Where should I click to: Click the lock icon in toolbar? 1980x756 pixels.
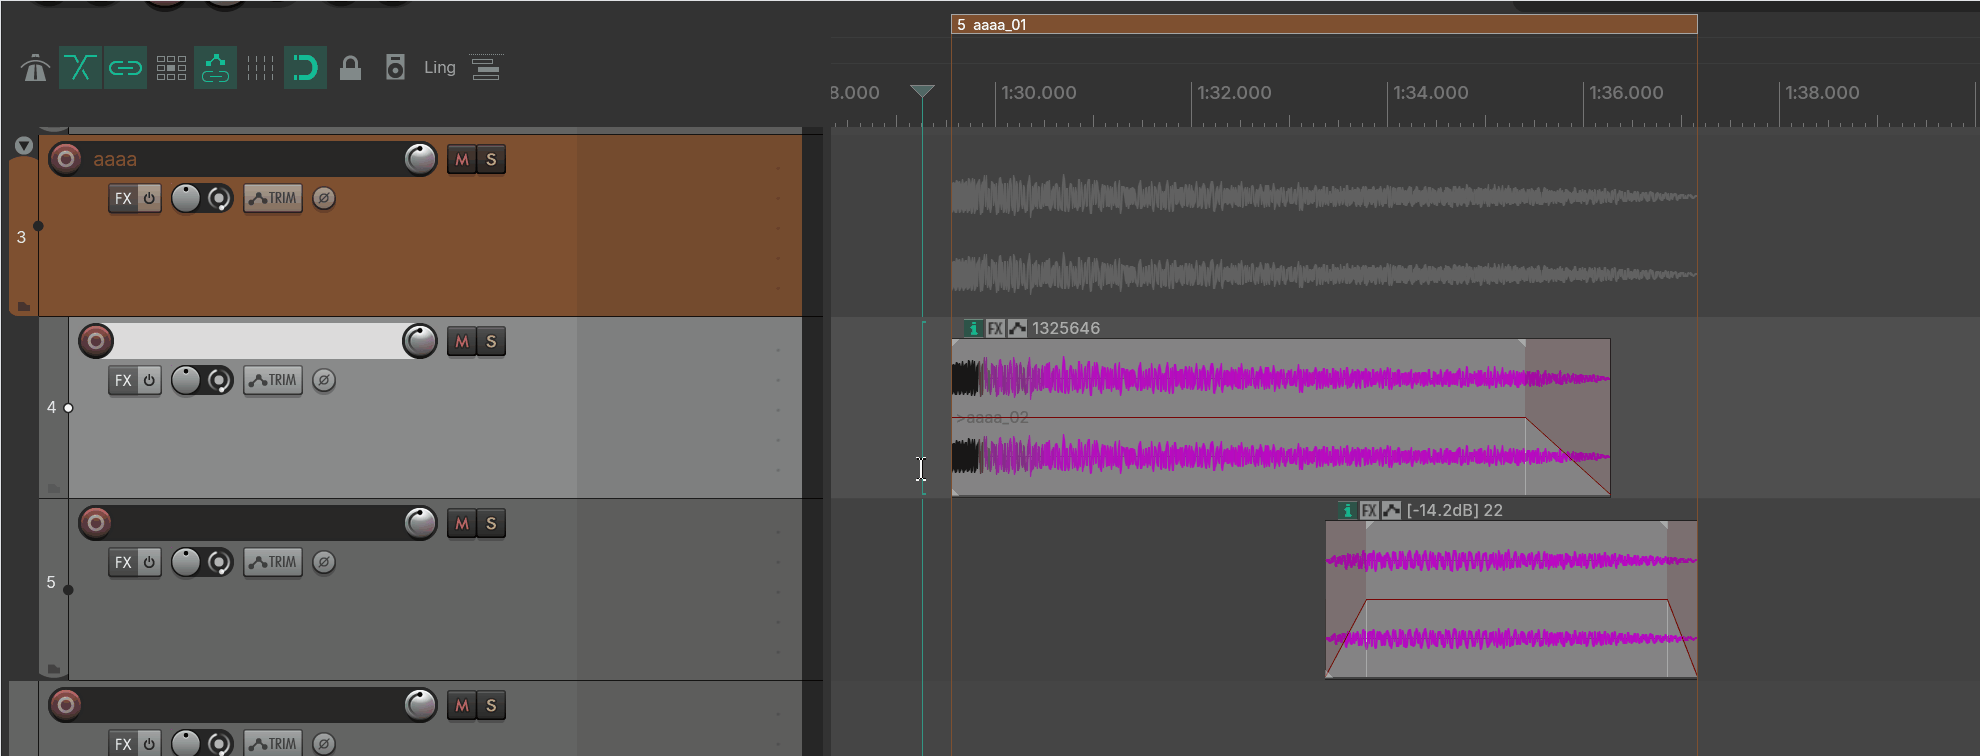pyautogui.click(x=350, y=68)
